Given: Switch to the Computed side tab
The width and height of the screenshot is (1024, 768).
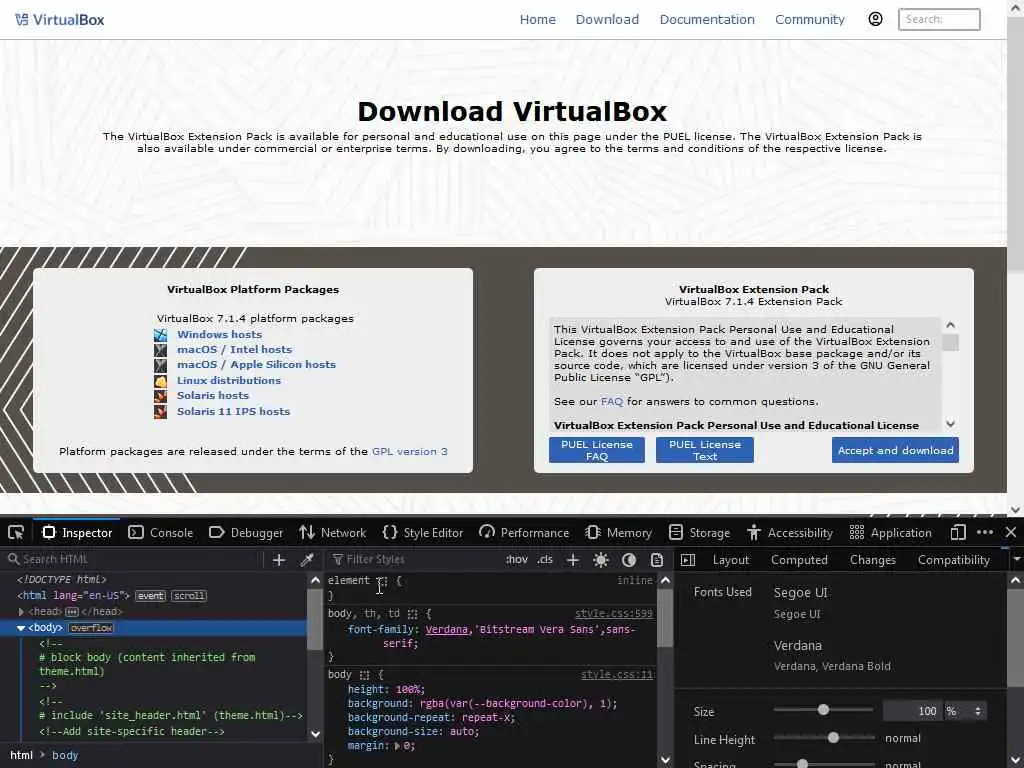Looking at the screenshot, I should (x=799, y=560).
